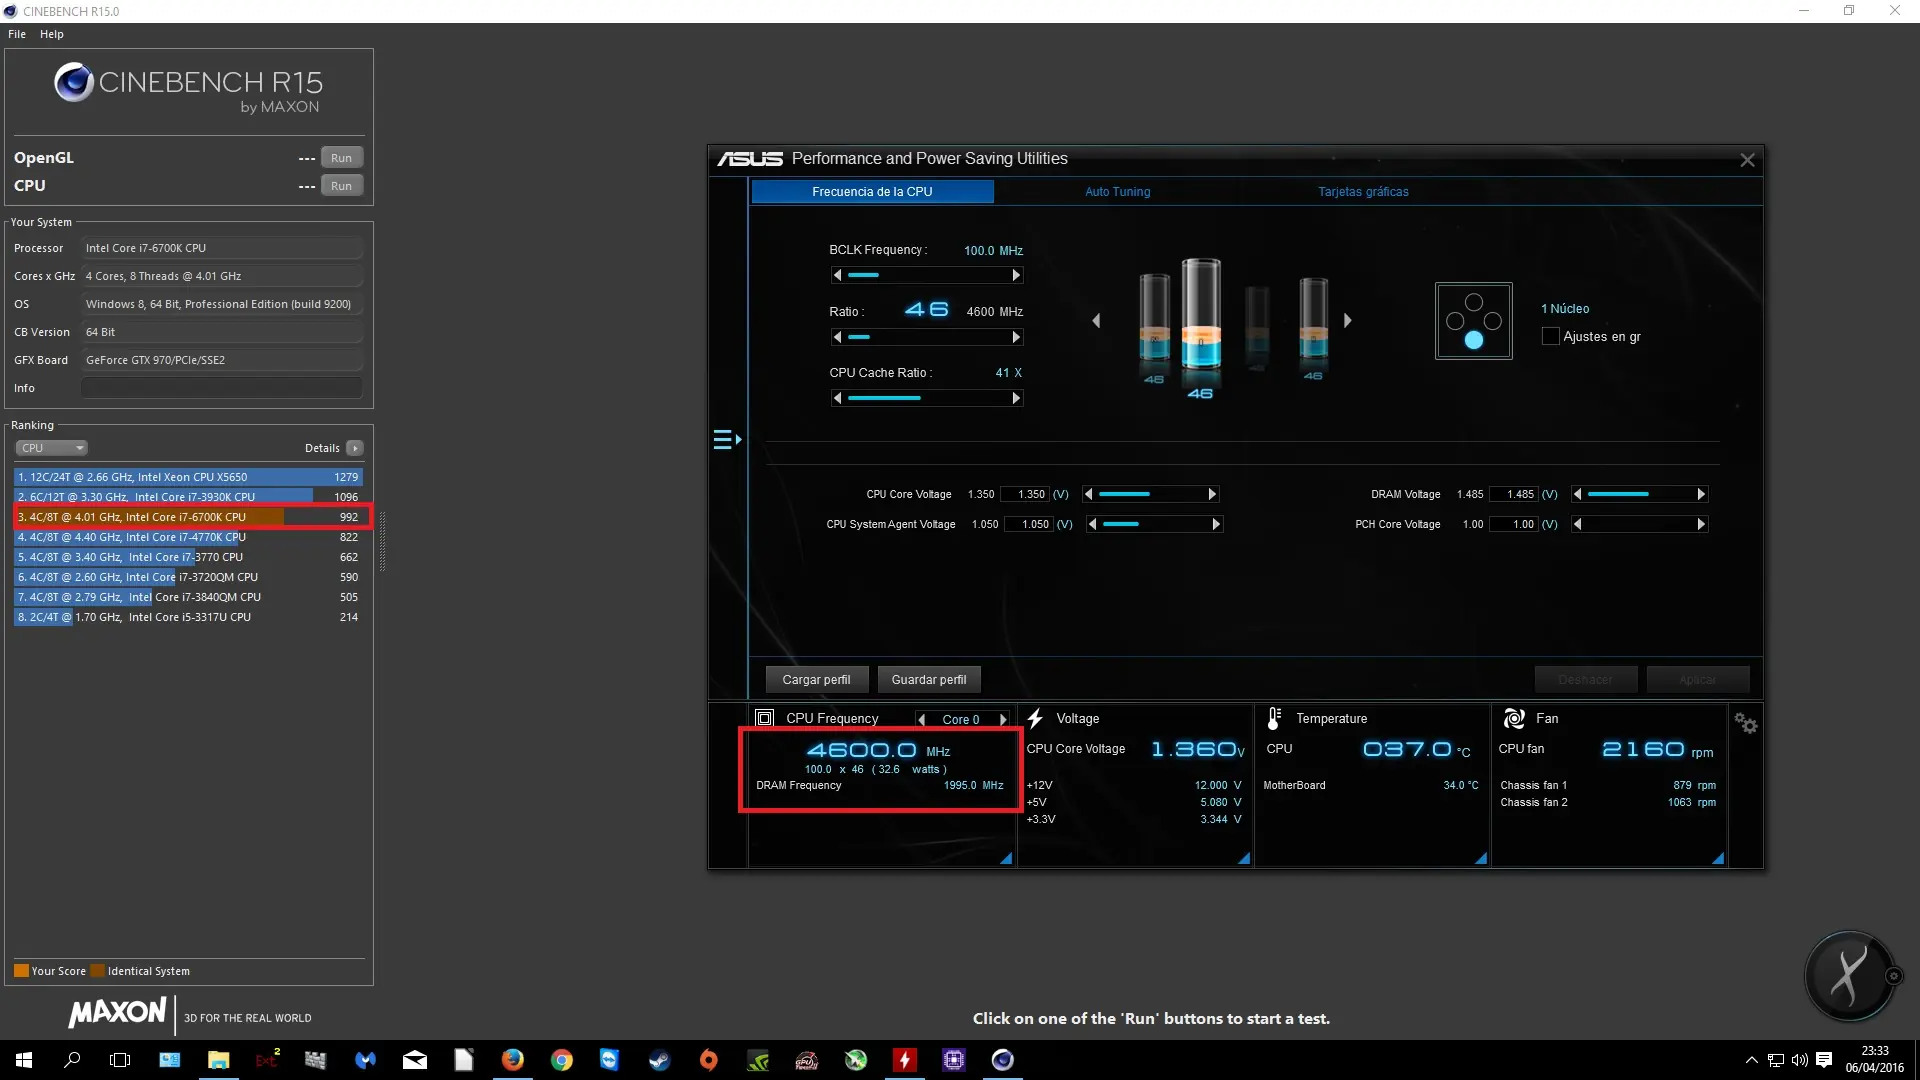Open the File menu
Screen dimensions: 1920x1080
[x=17, y=34]
